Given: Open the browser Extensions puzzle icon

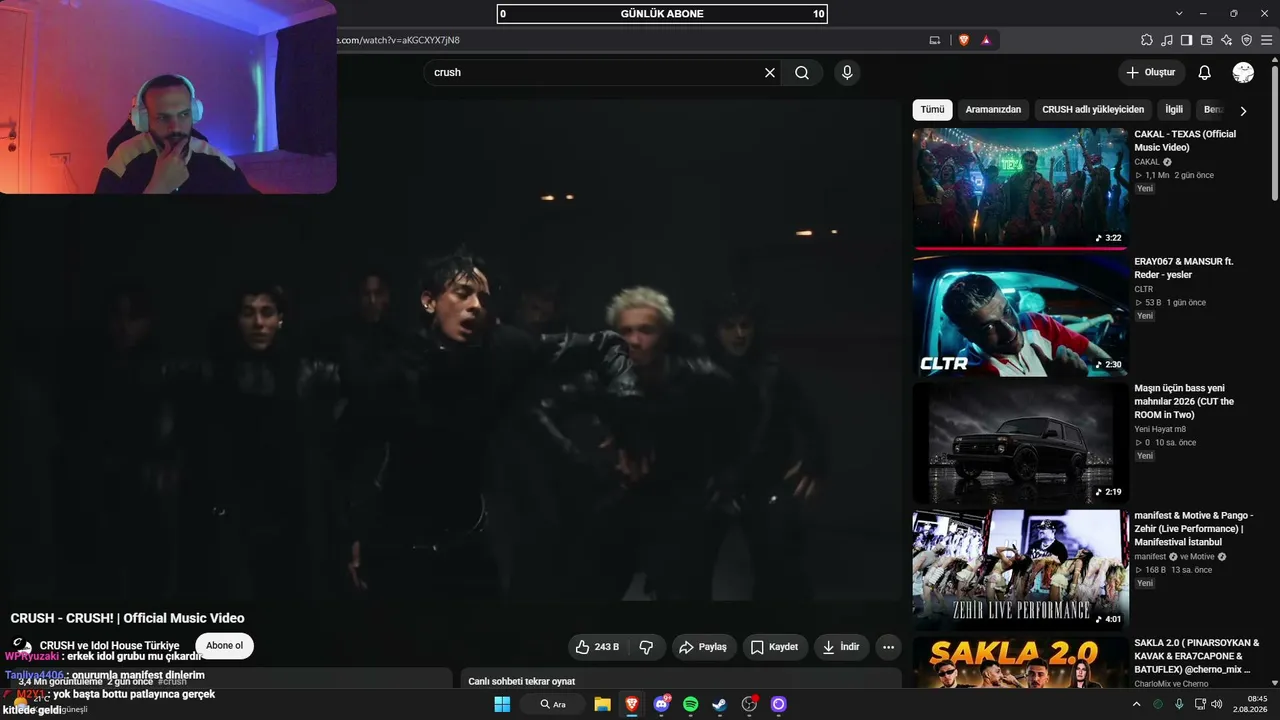Looking at the screenshot, I should point(1147,40).
